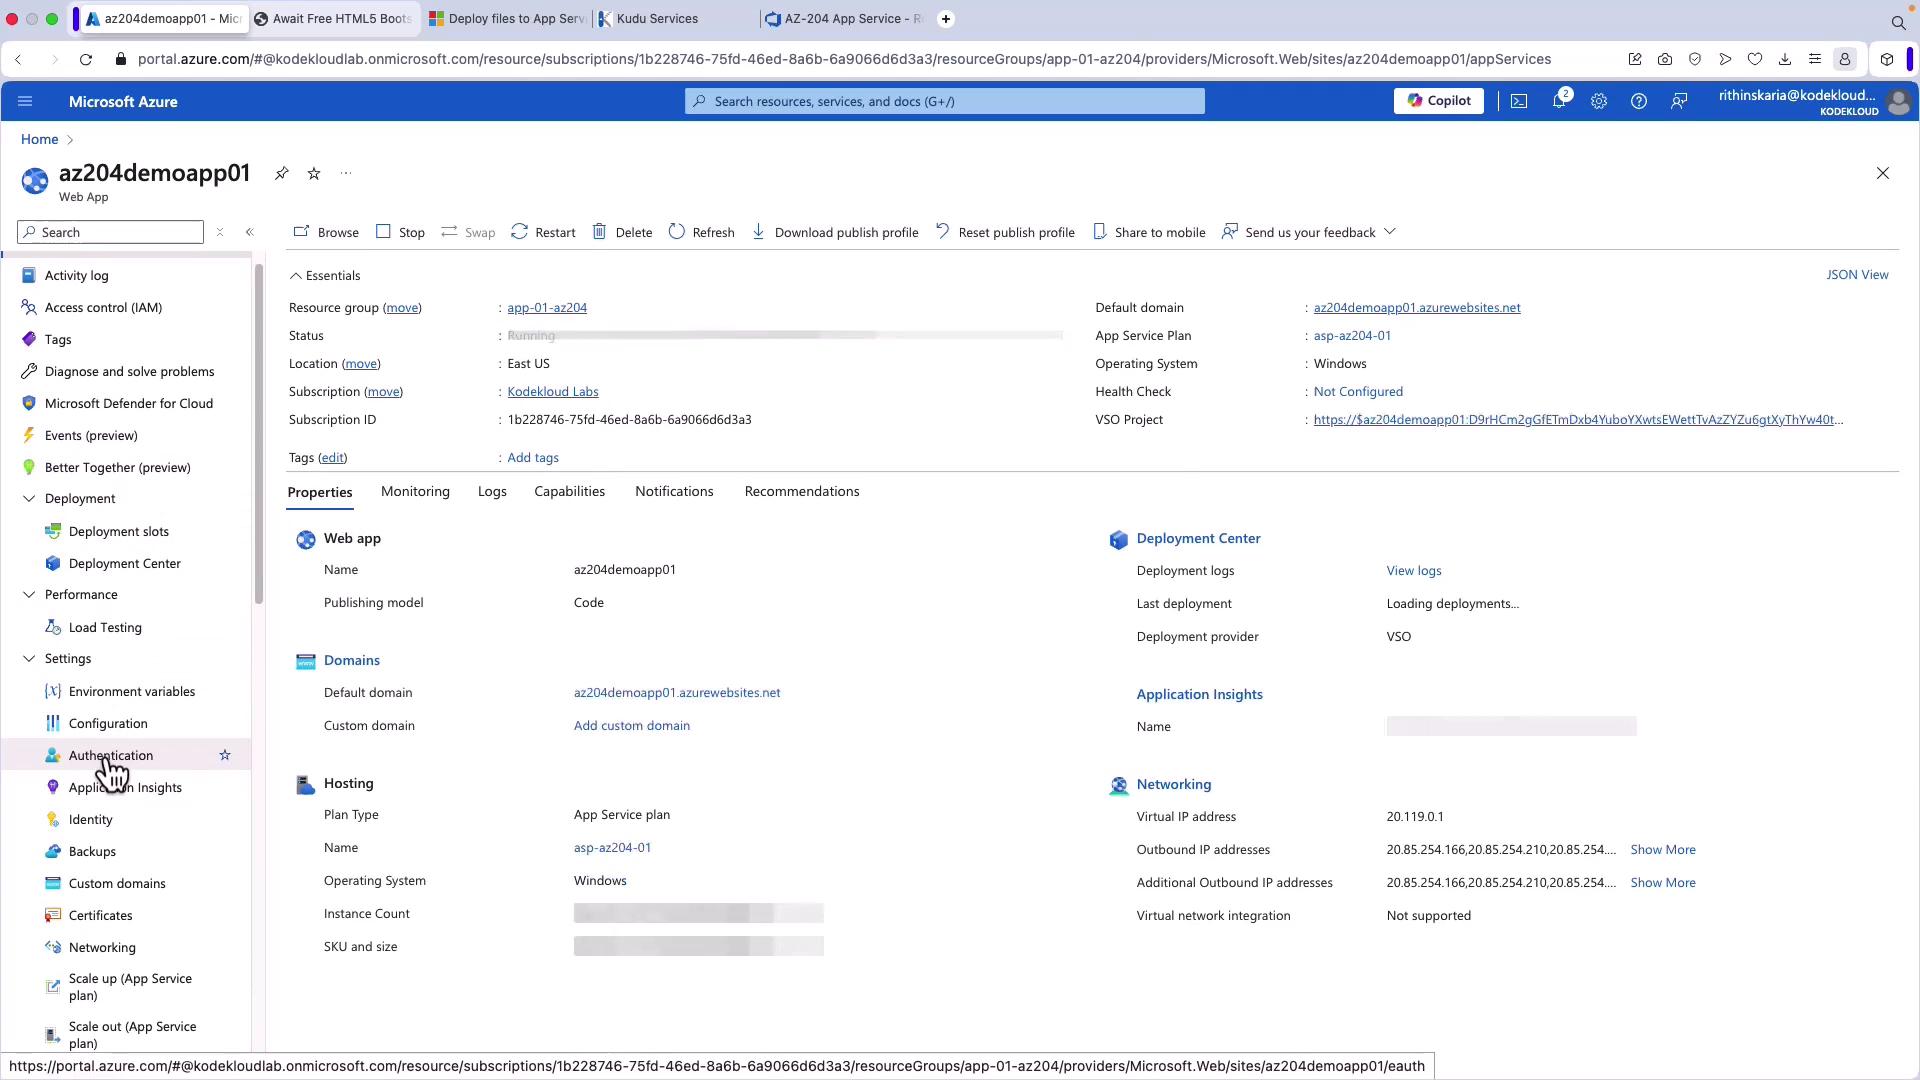Open the Azure hamburger menu
The width and height of the screenshot is (1920, 1080).
[25, 101]
